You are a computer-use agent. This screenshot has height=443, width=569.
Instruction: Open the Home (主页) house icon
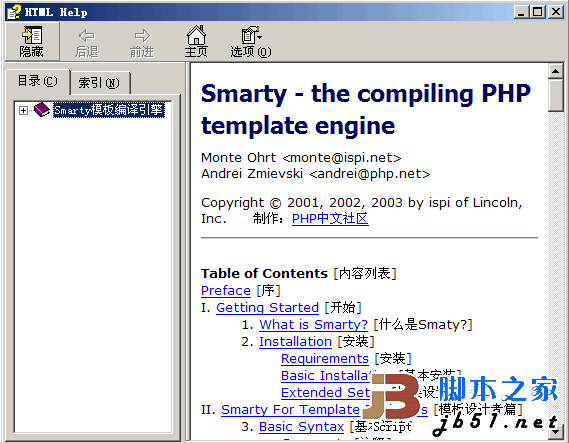click(x=196, y=35)
